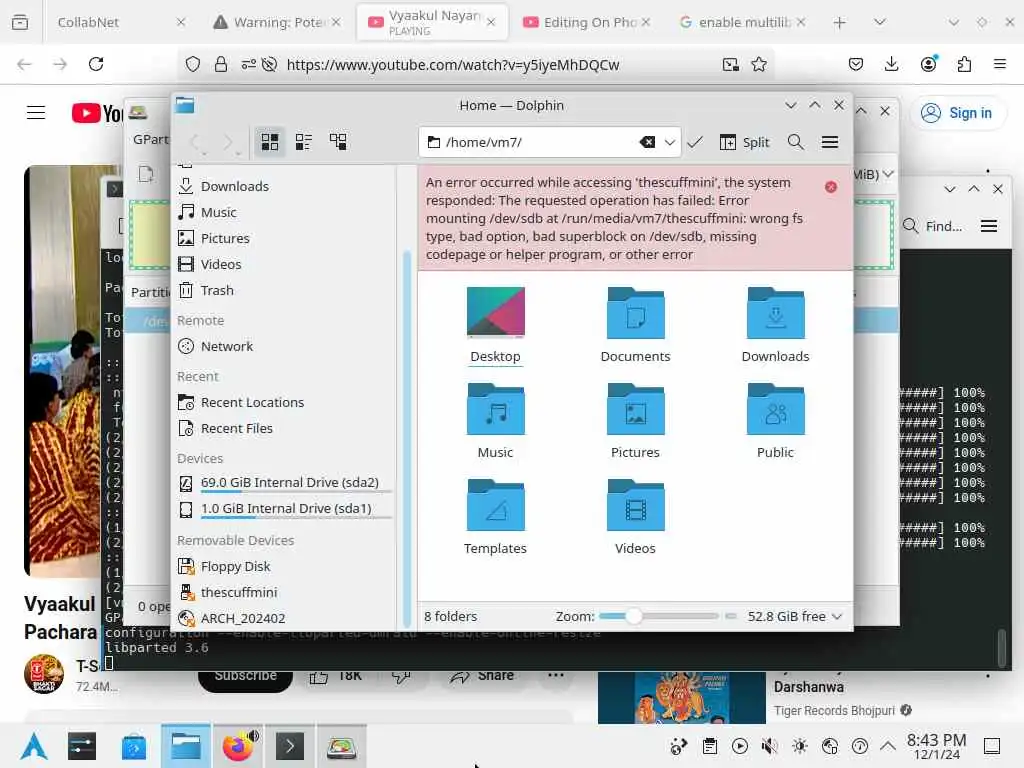Switch to the CollabNet browser tab
This screenshot has width=1024, height=768.
(121, 22)
